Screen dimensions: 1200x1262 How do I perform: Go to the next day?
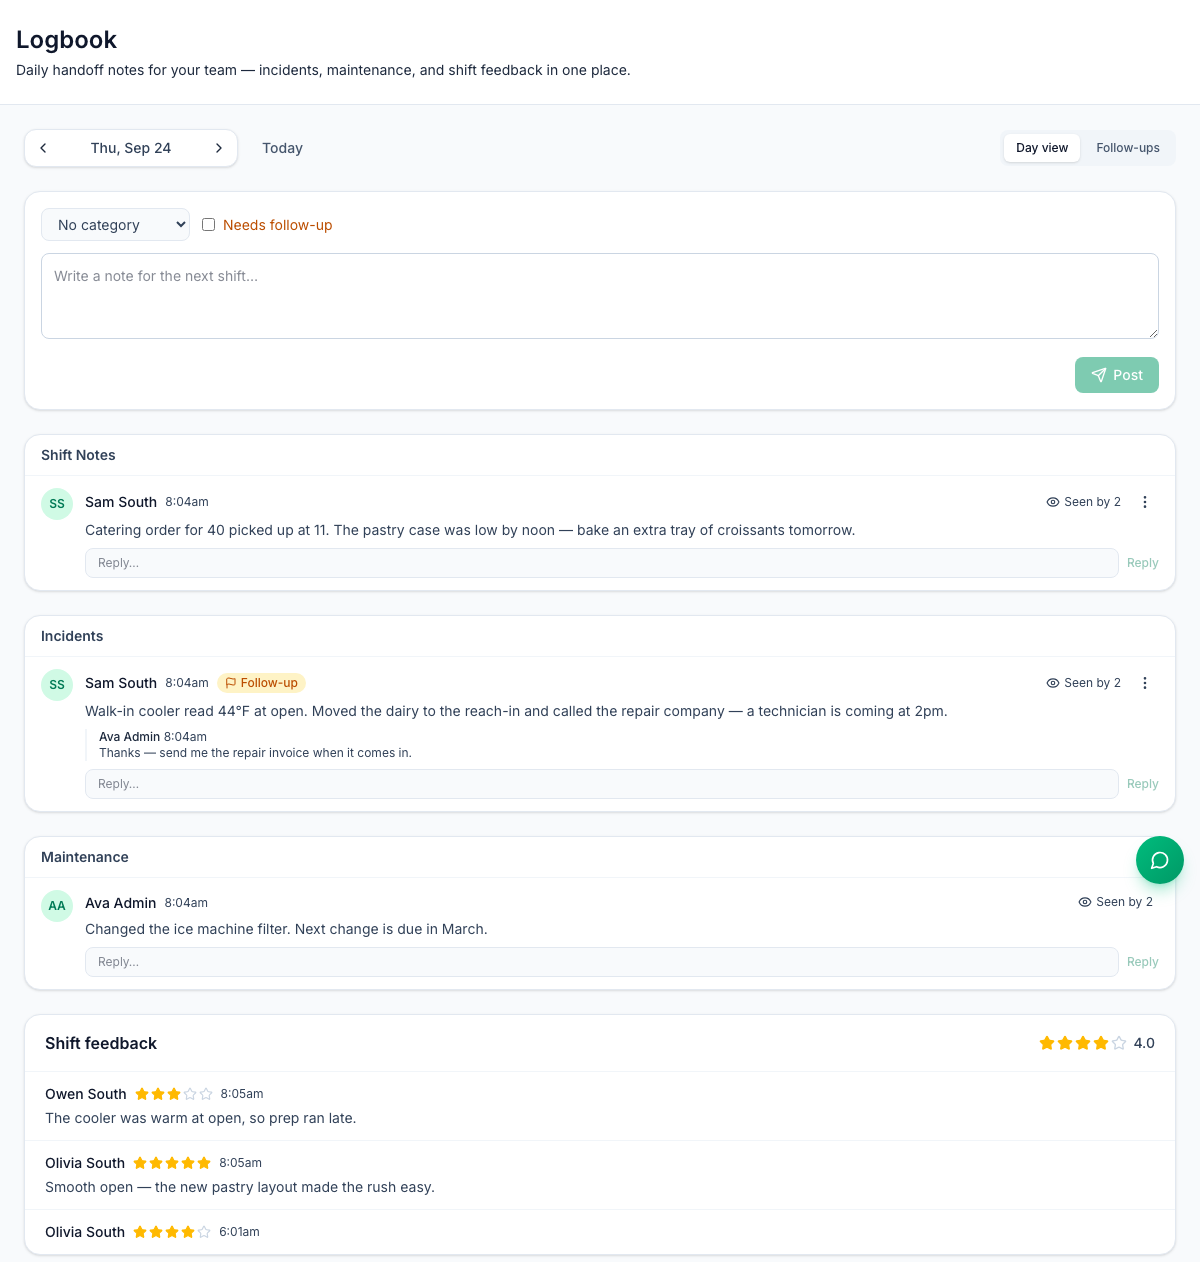click(219, 148)
